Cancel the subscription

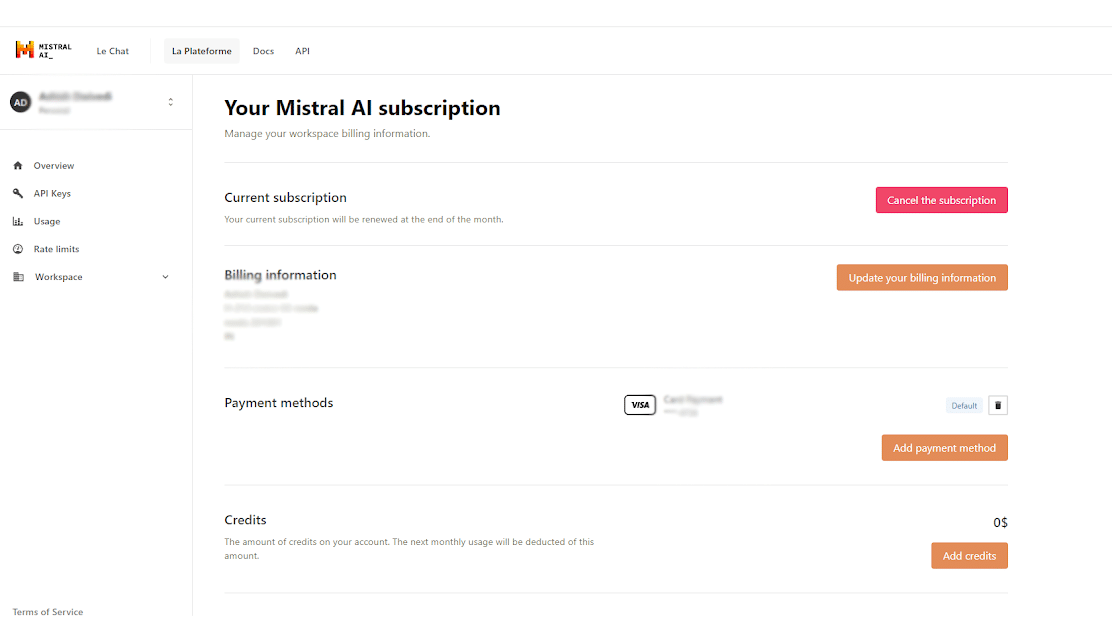tap(941, 200)
